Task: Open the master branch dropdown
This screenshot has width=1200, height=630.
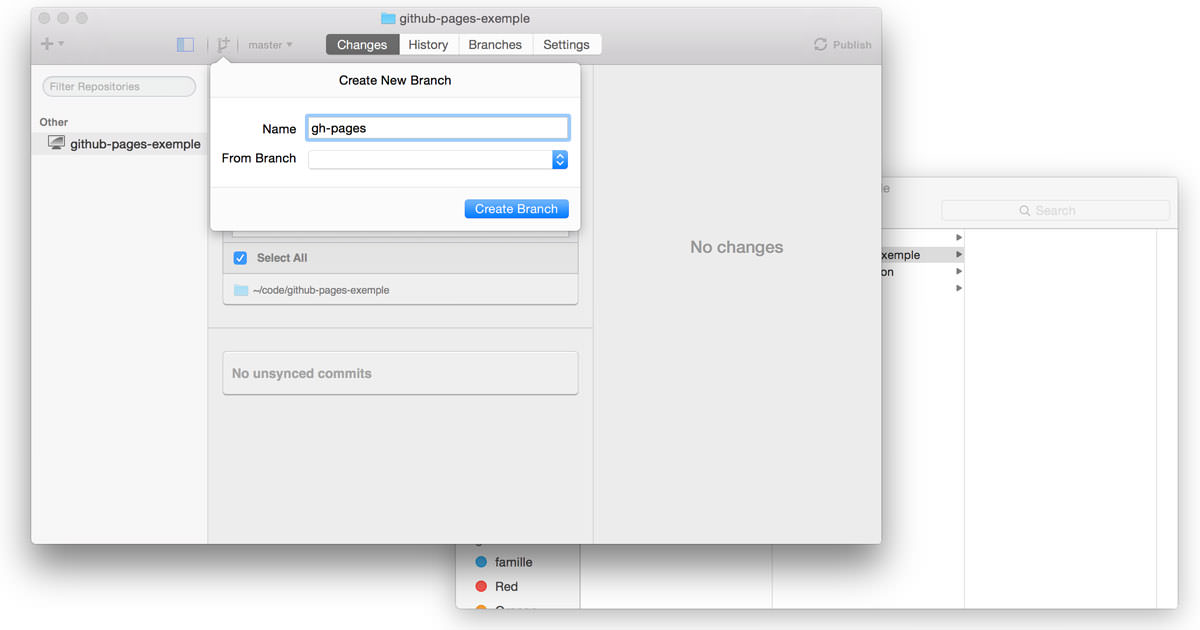Action: [270, 44]
